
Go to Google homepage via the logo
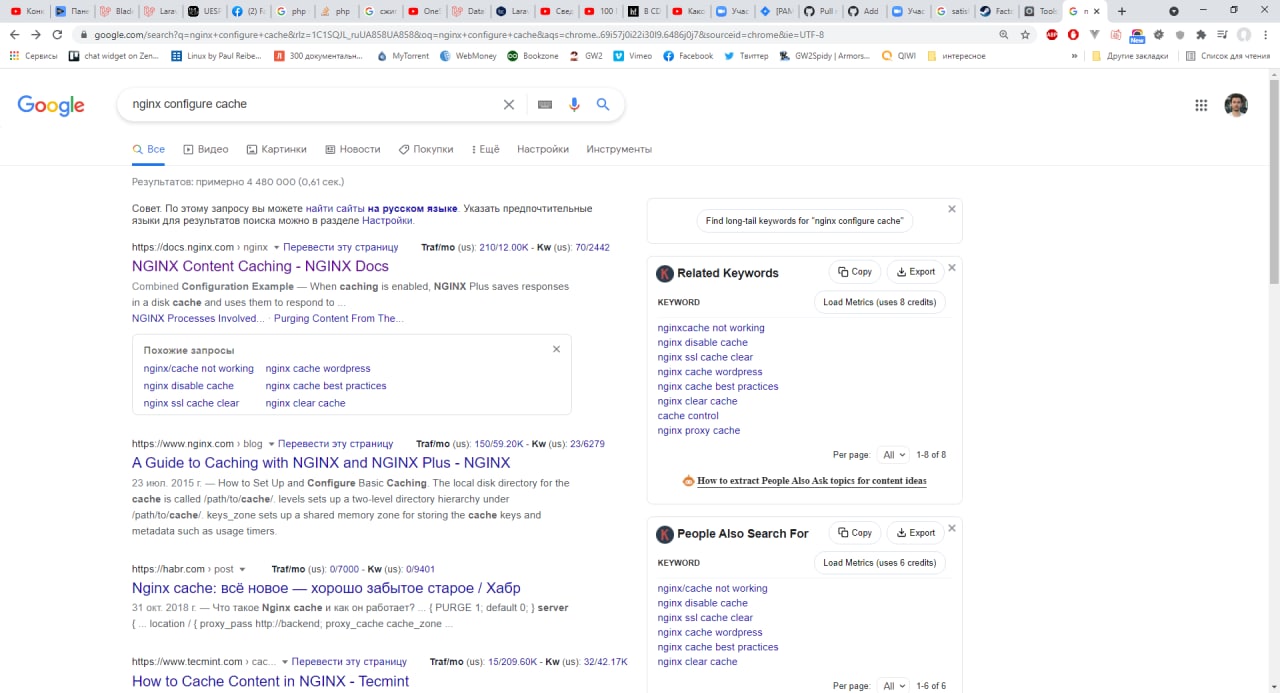click(x=51, y=105)
